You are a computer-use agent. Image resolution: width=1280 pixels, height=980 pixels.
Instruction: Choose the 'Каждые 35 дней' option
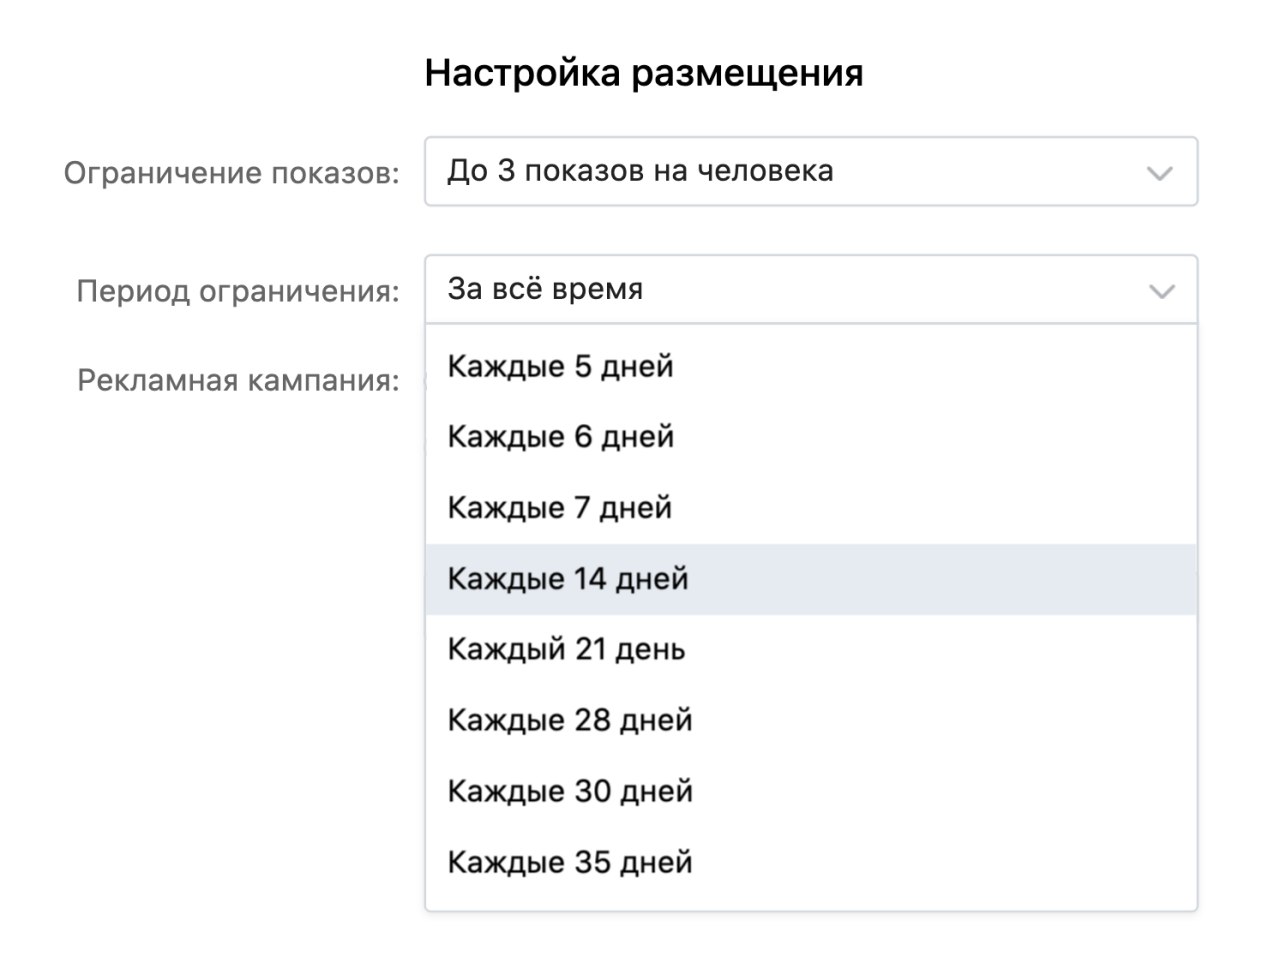811,863
